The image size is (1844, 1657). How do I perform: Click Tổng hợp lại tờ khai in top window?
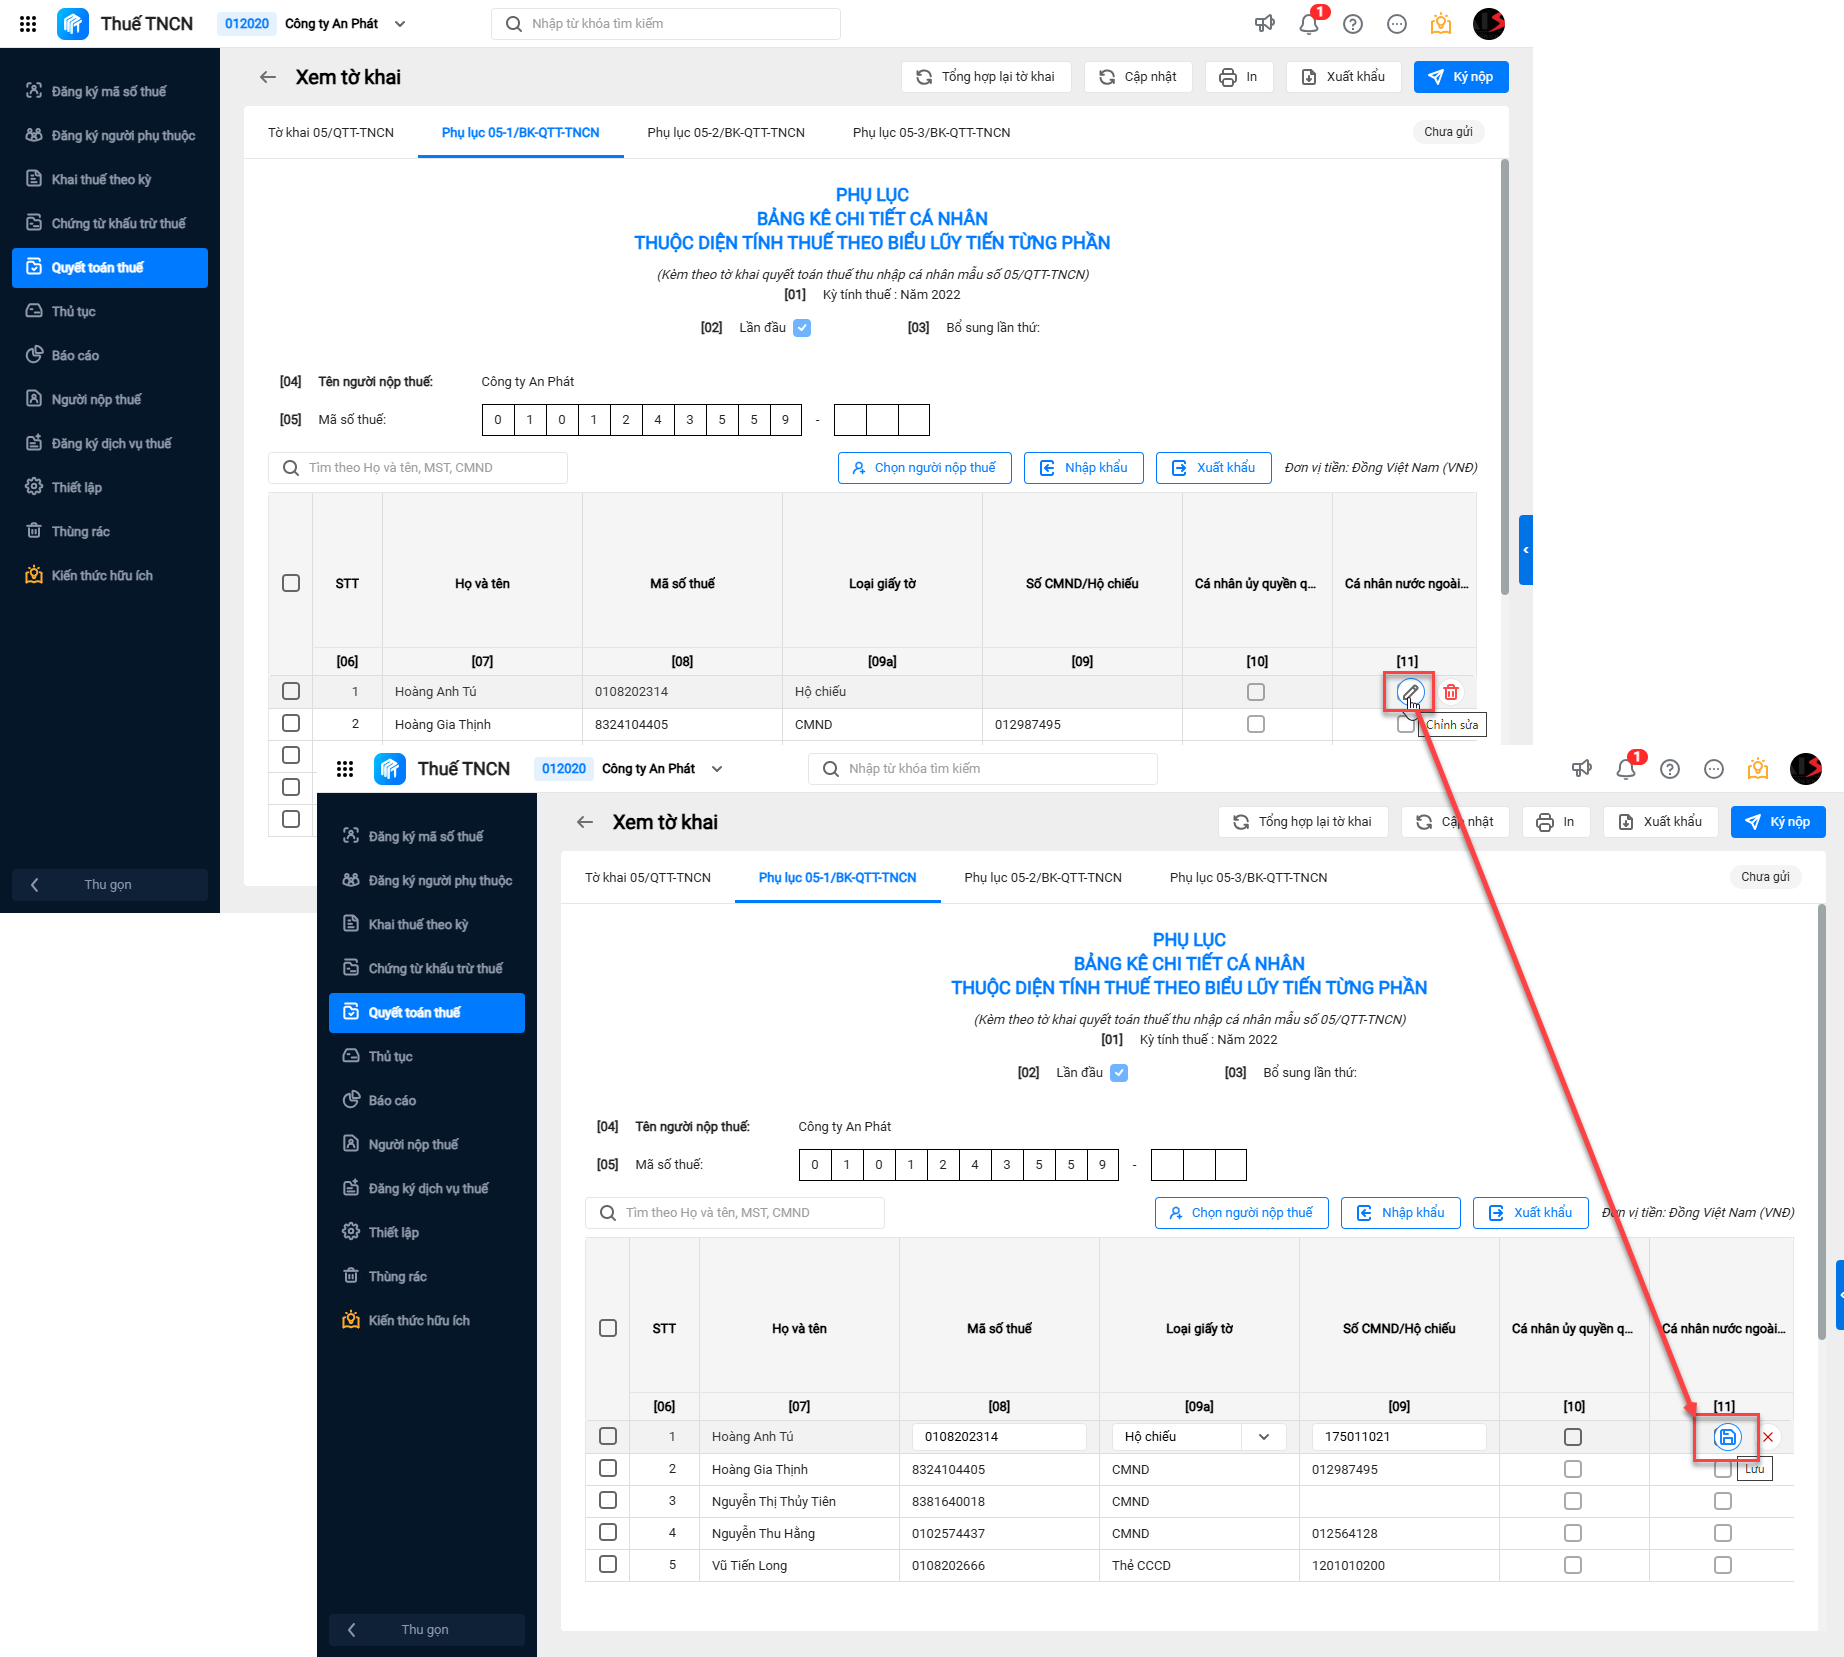point(986,77)
